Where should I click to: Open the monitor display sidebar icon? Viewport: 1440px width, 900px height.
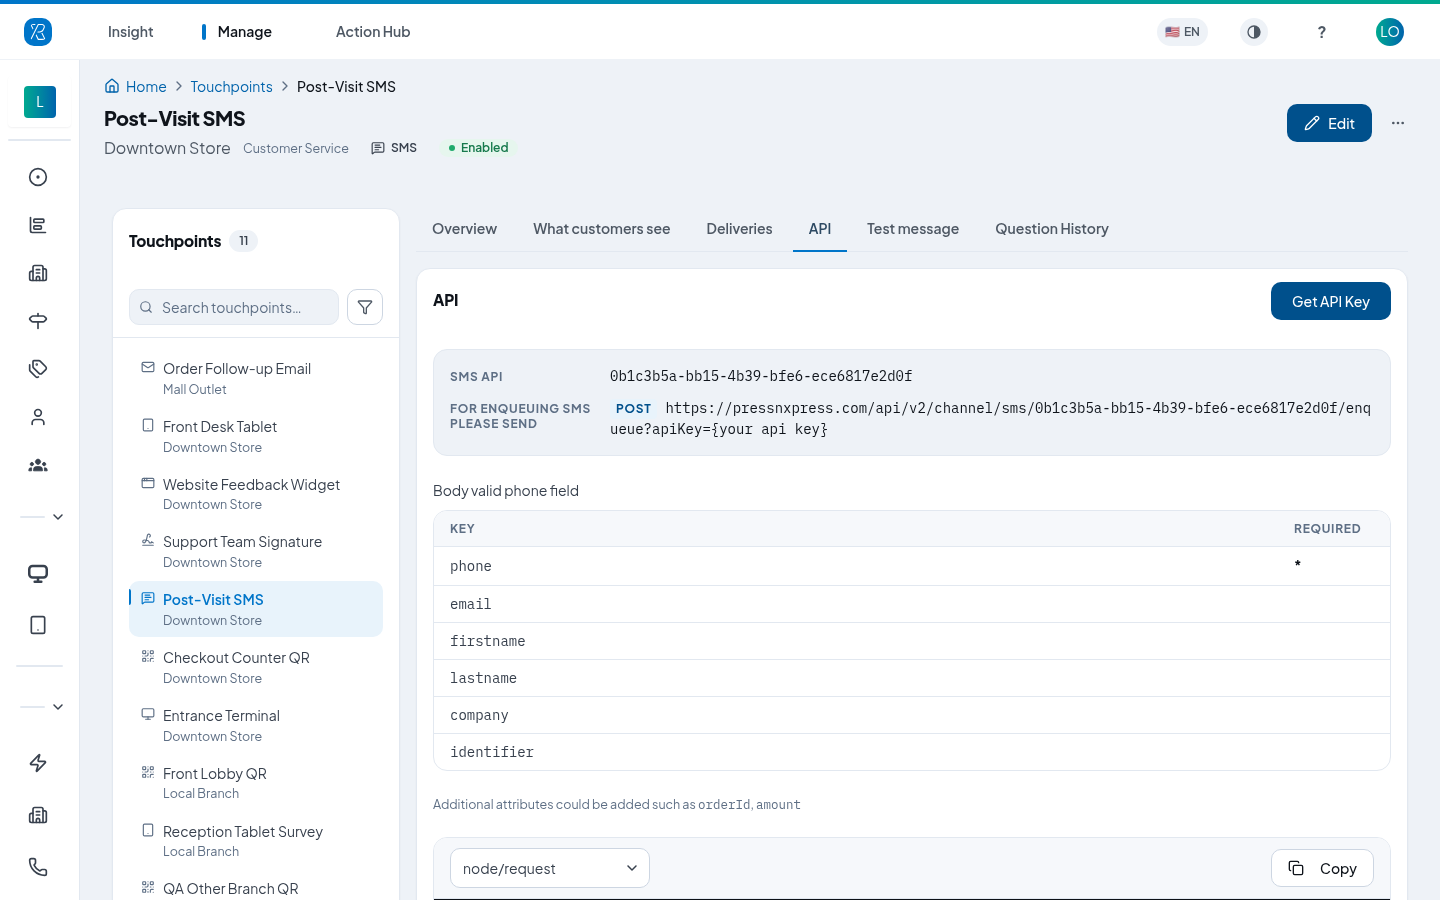pyautogui.click(x=38, y=574)
